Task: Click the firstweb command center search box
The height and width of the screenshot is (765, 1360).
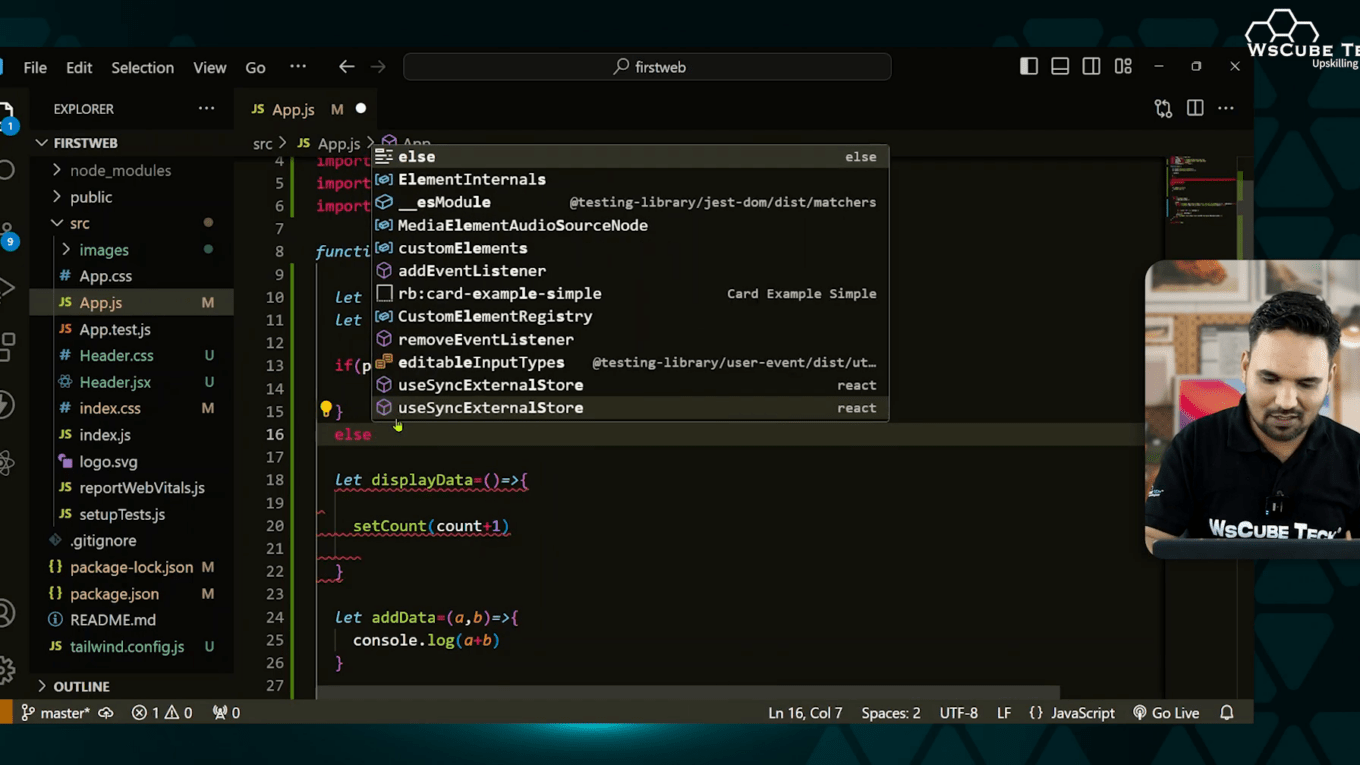Action: 647,67
